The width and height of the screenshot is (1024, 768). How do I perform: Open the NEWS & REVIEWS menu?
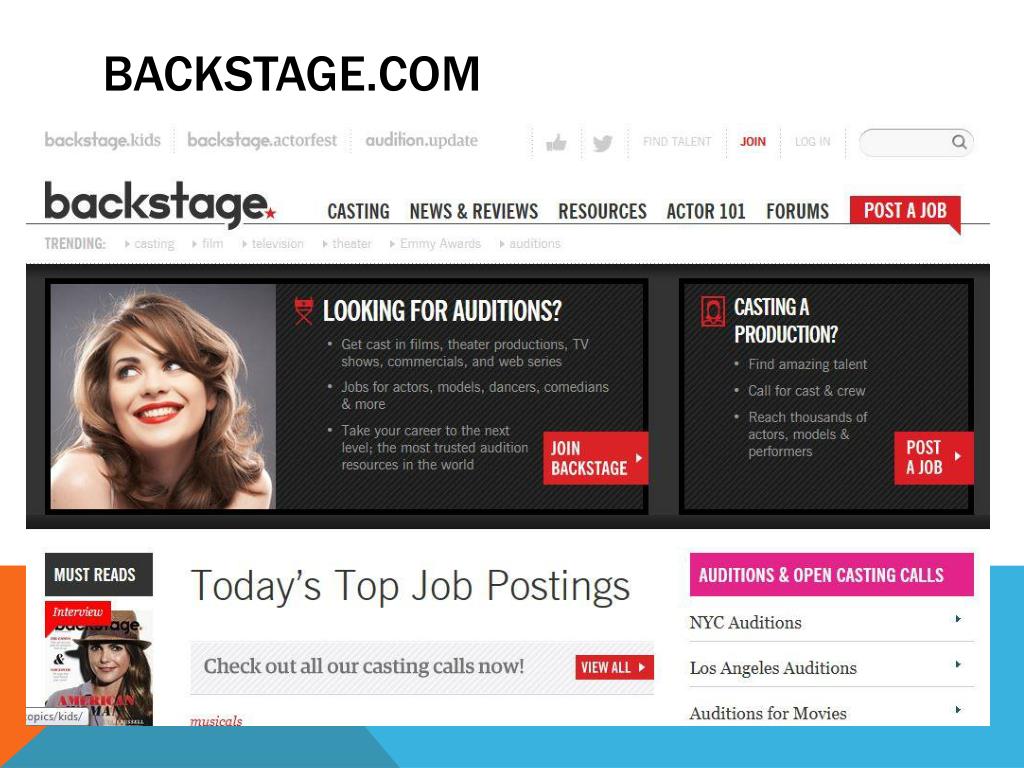473,212
